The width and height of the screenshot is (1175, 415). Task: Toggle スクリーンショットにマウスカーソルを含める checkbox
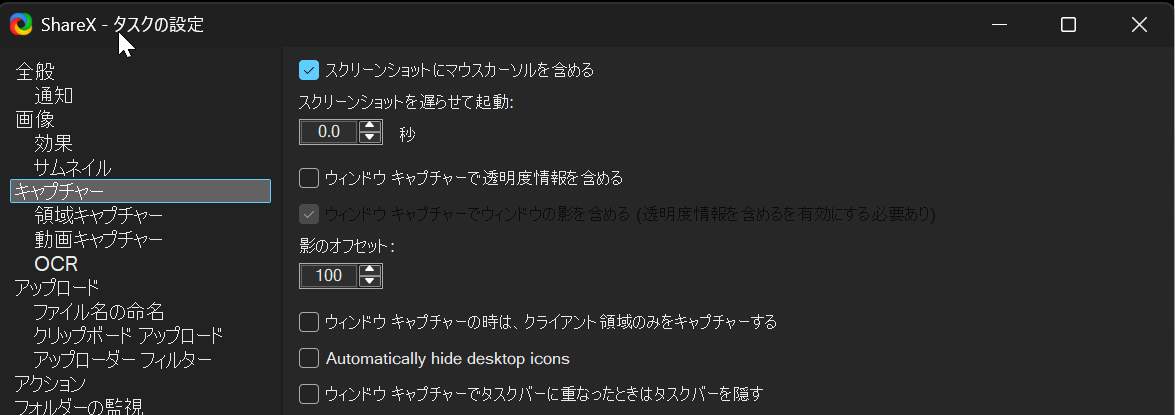(309, 70)
